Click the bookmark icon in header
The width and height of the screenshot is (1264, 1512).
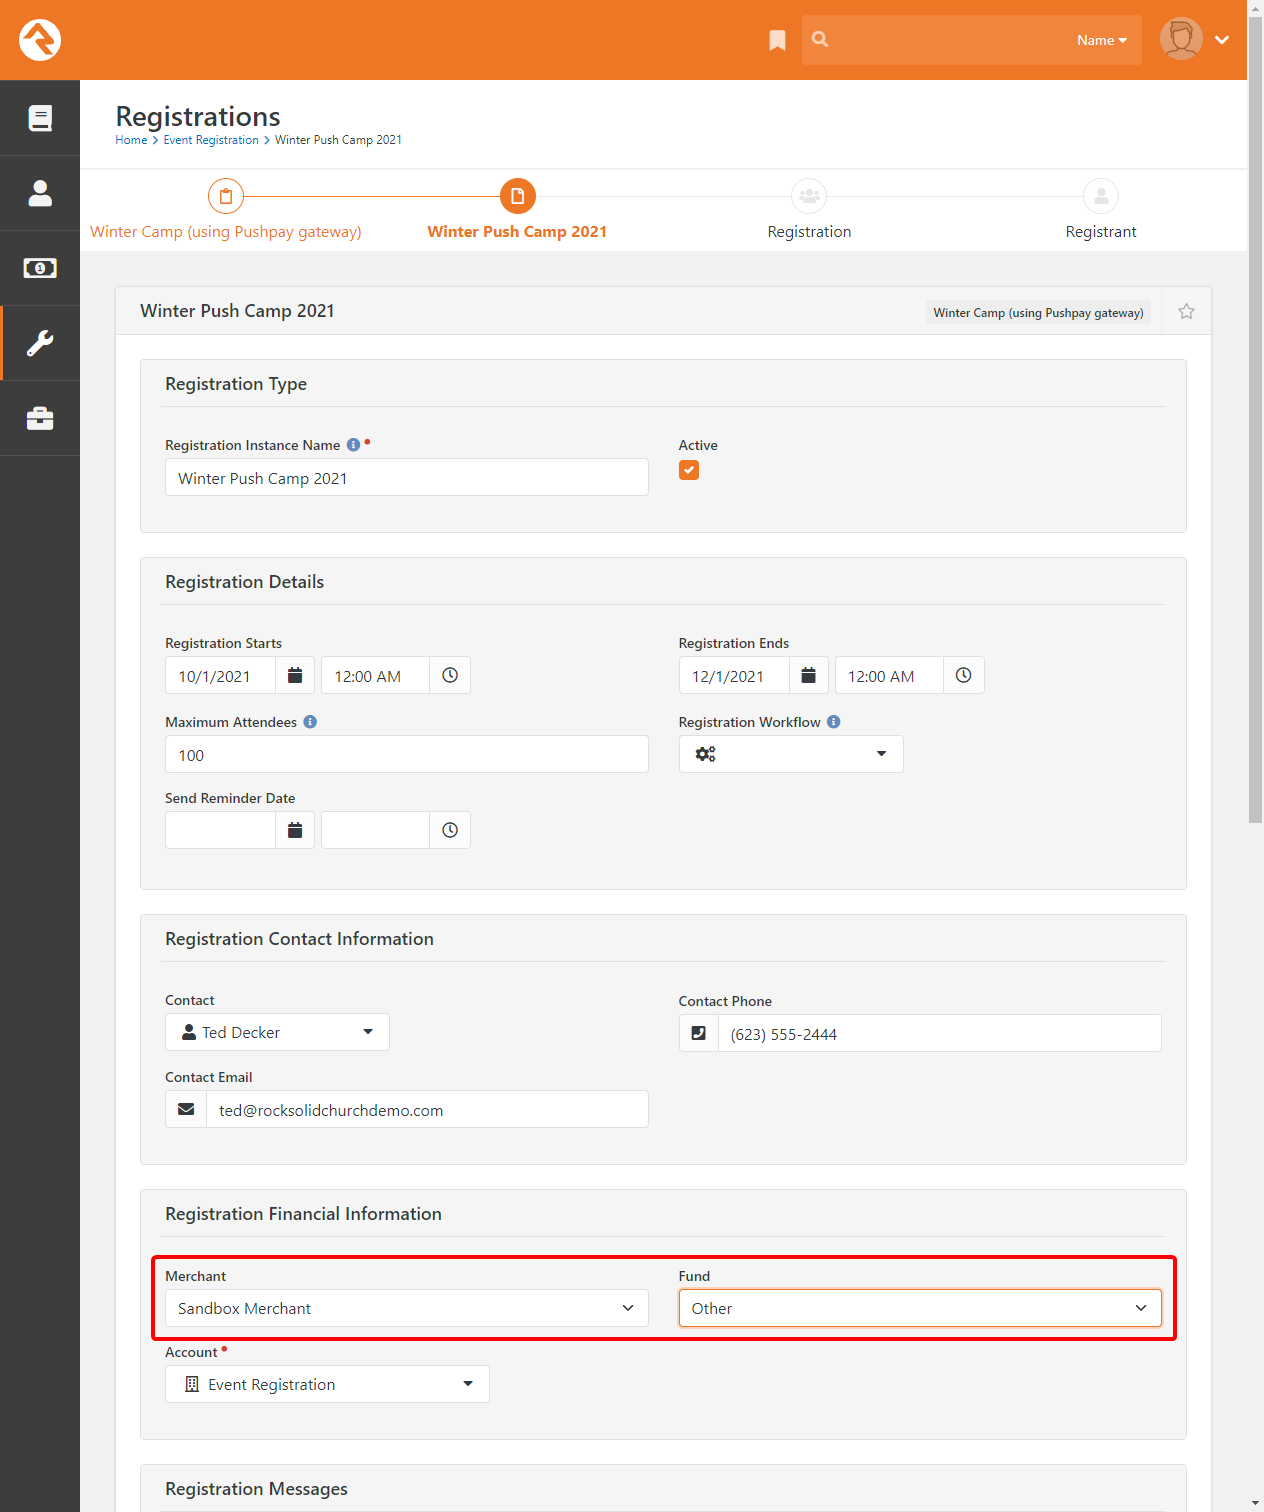click(x=777, y=40)
